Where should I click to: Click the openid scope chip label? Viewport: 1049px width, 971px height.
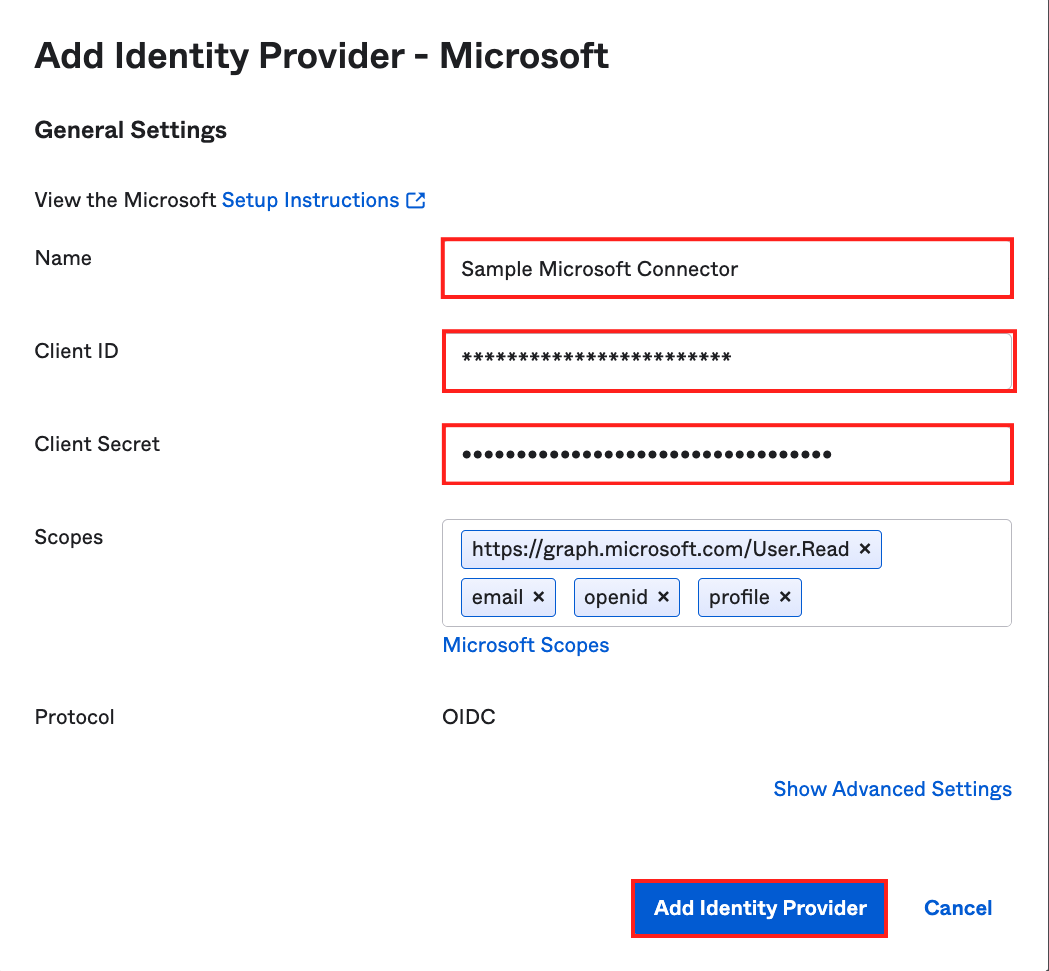[615, 597]
